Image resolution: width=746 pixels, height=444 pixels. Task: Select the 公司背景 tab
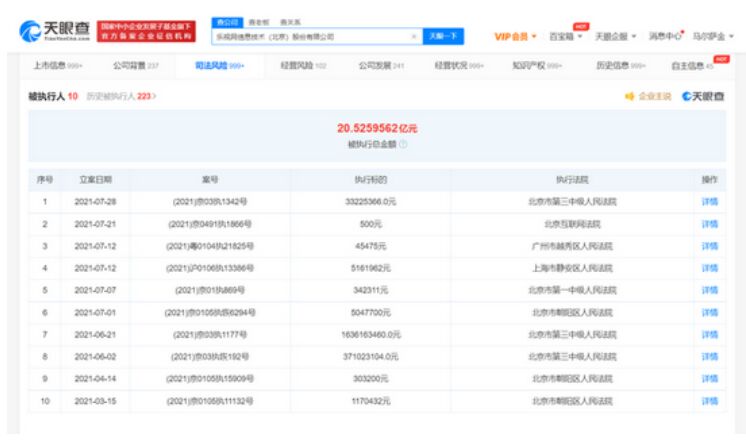134,65
